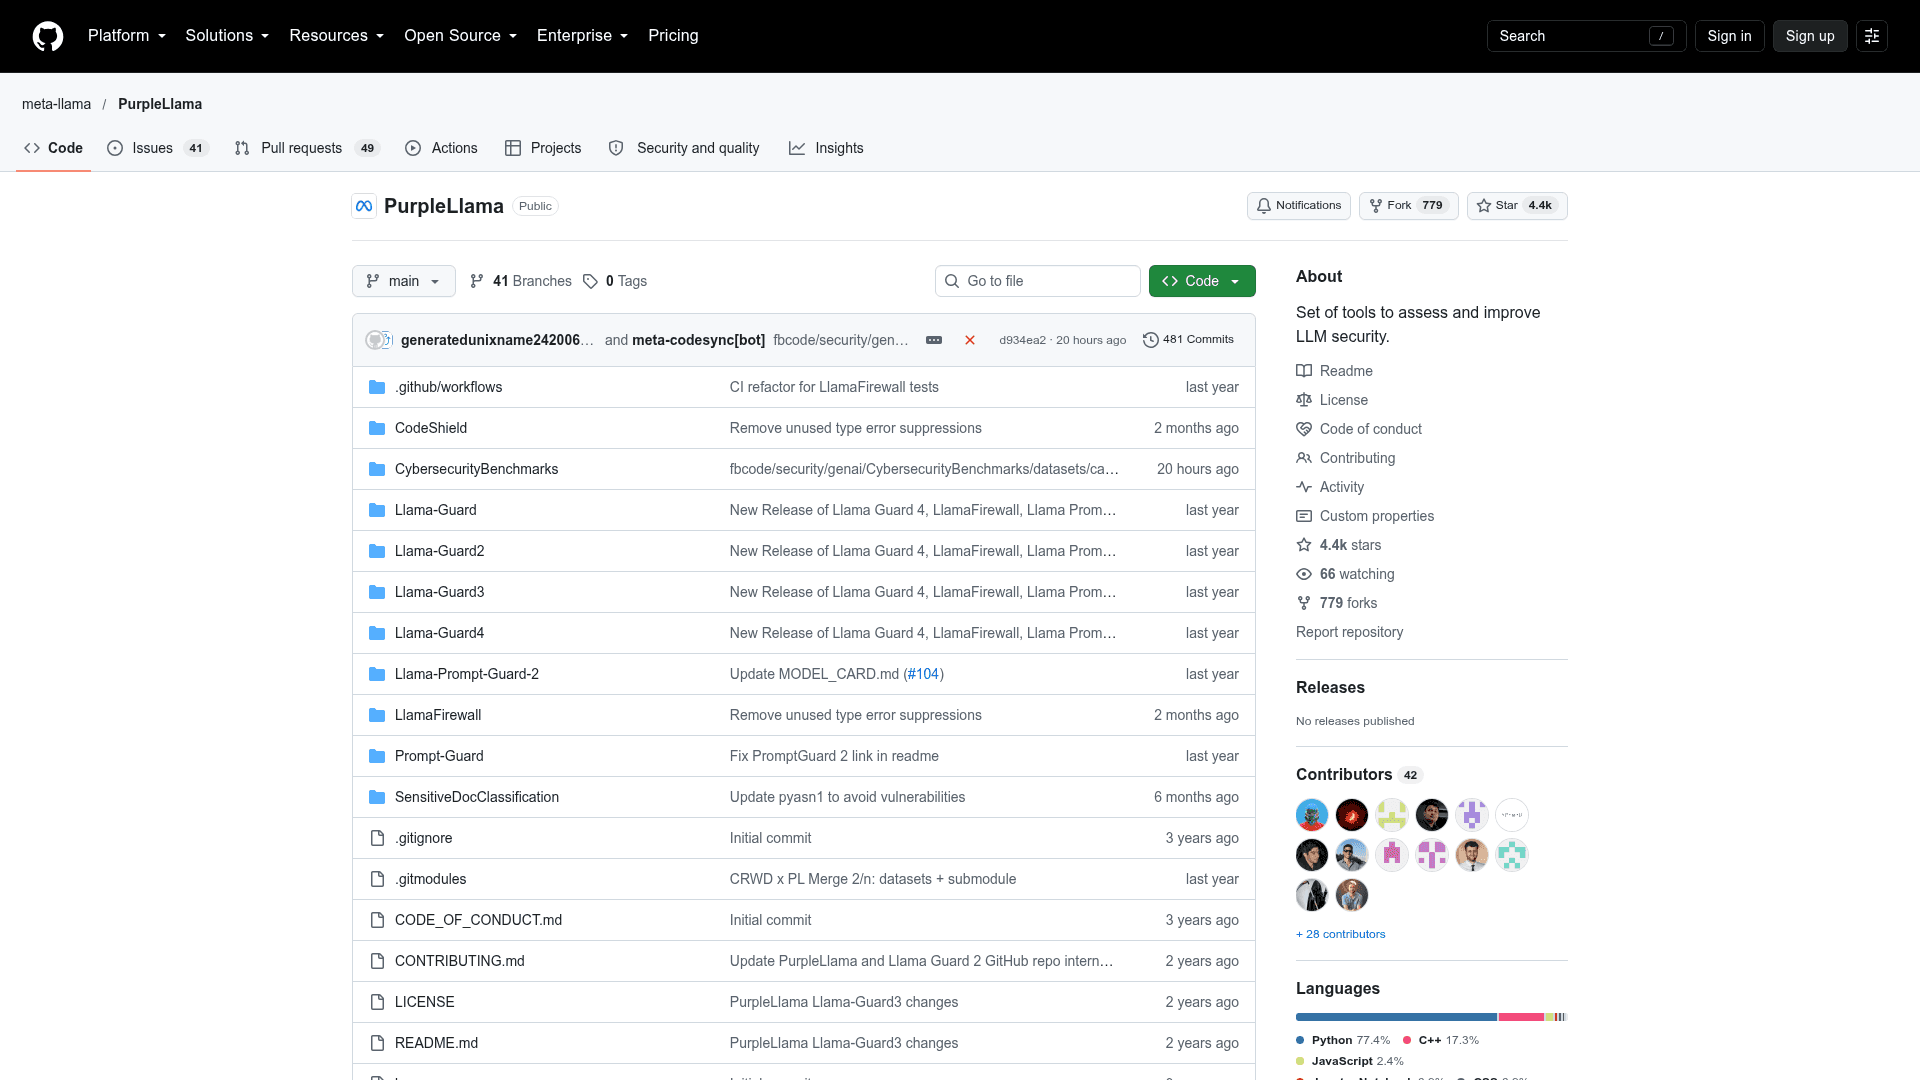
Task: Click the history clock icon next to 481 Commits
Action: point(1151,340)
